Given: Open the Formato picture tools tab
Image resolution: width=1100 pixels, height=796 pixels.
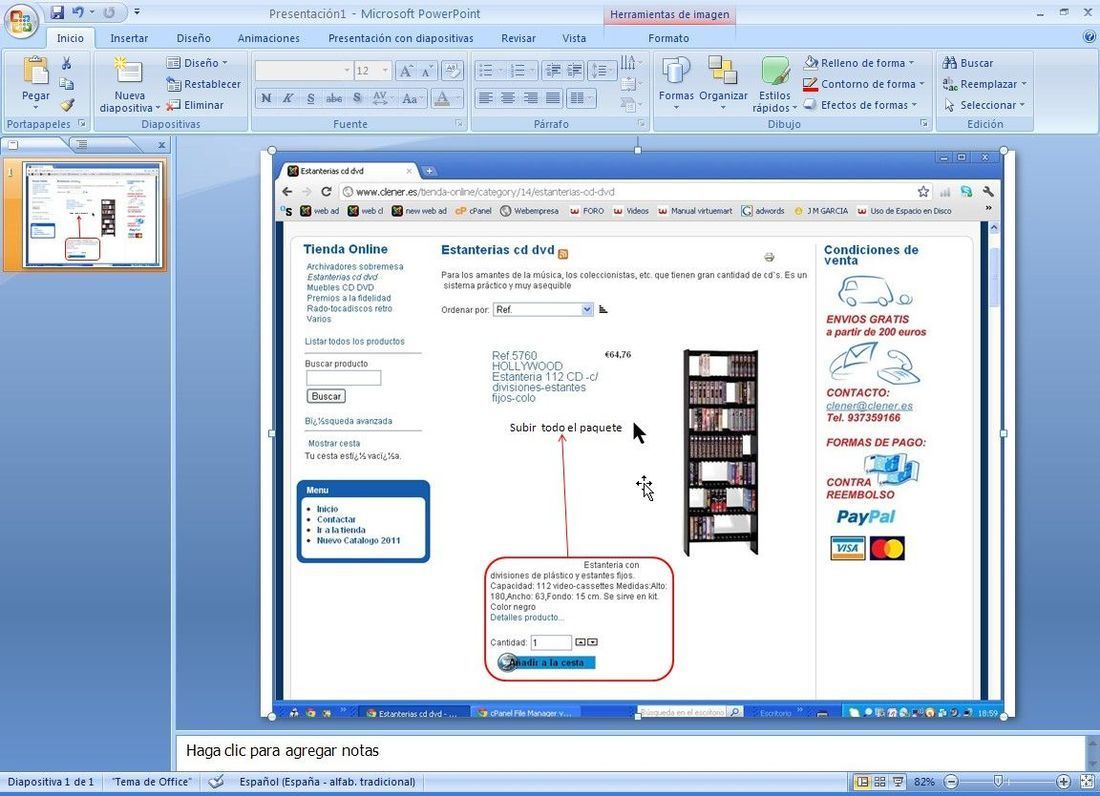Looking at the screenshot, I should click(x=669, y=39).
